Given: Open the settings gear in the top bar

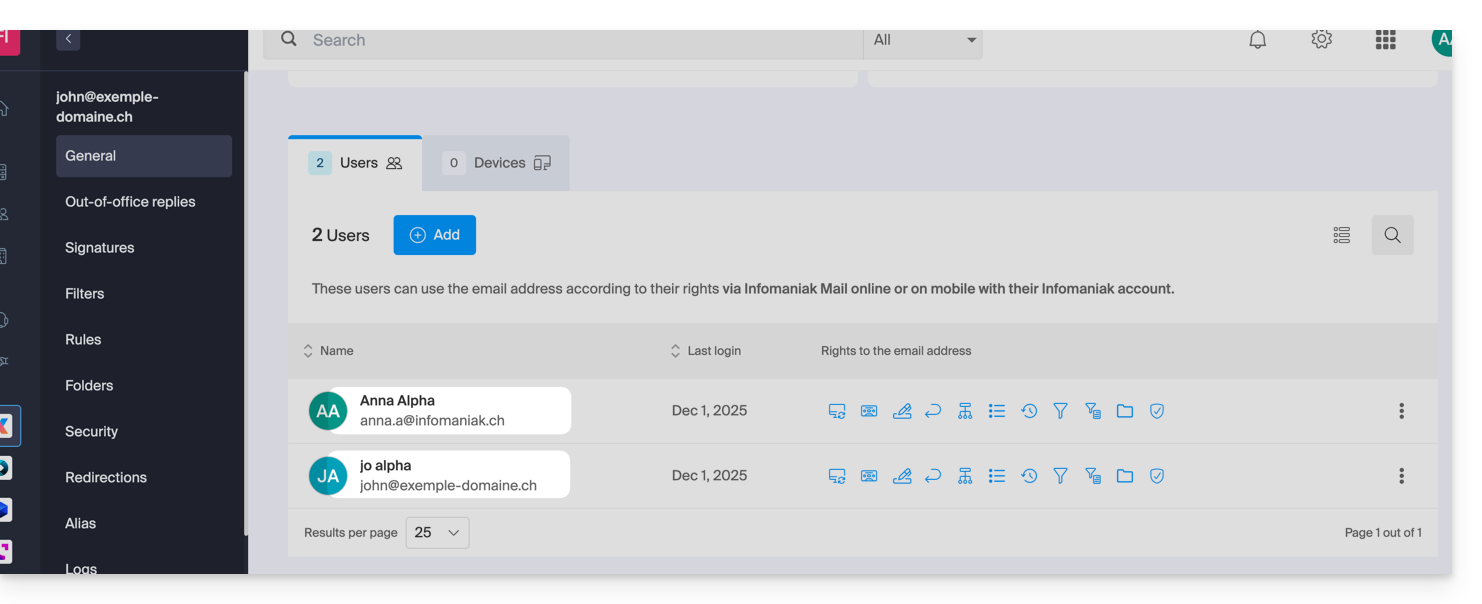Looking at the screenshot, I should pyautogui.click(x=1322, y=40).
